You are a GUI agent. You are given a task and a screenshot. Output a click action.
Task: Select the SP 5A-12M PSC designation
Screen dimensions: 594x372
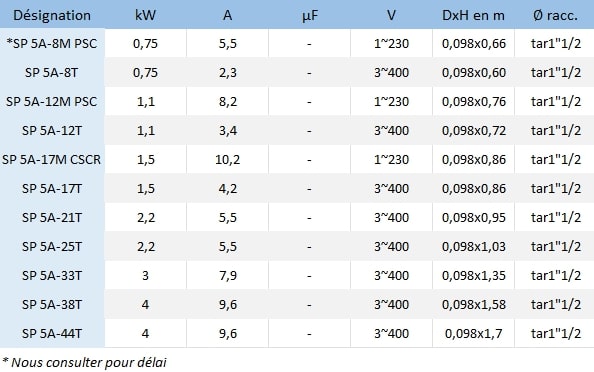click(x=52, y=102)
